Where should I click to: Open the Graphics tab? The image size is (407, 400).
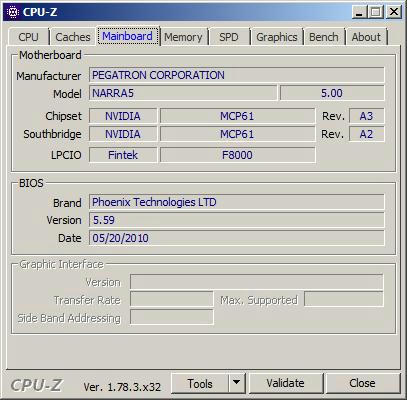[x=277, y=37]
